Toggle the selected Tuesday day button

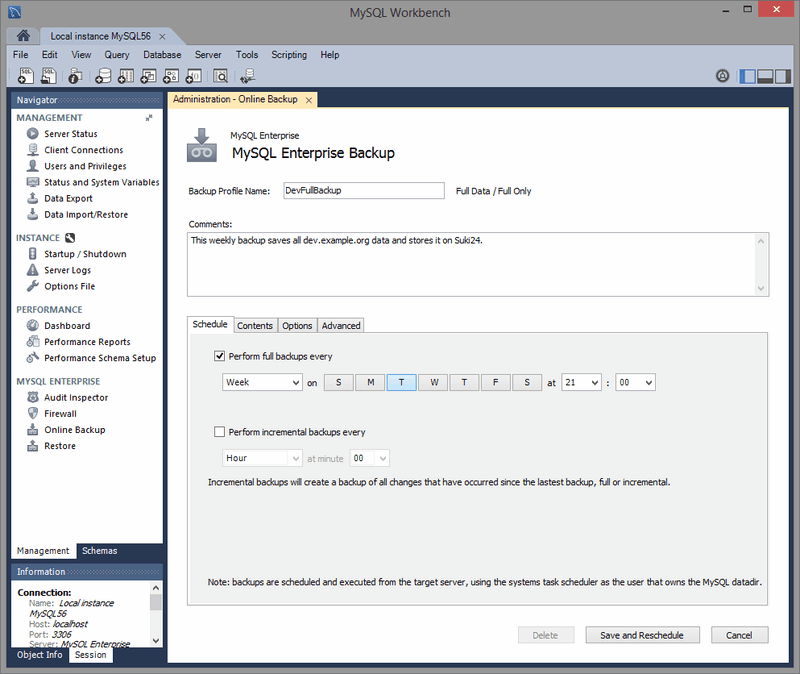point(402,382)
